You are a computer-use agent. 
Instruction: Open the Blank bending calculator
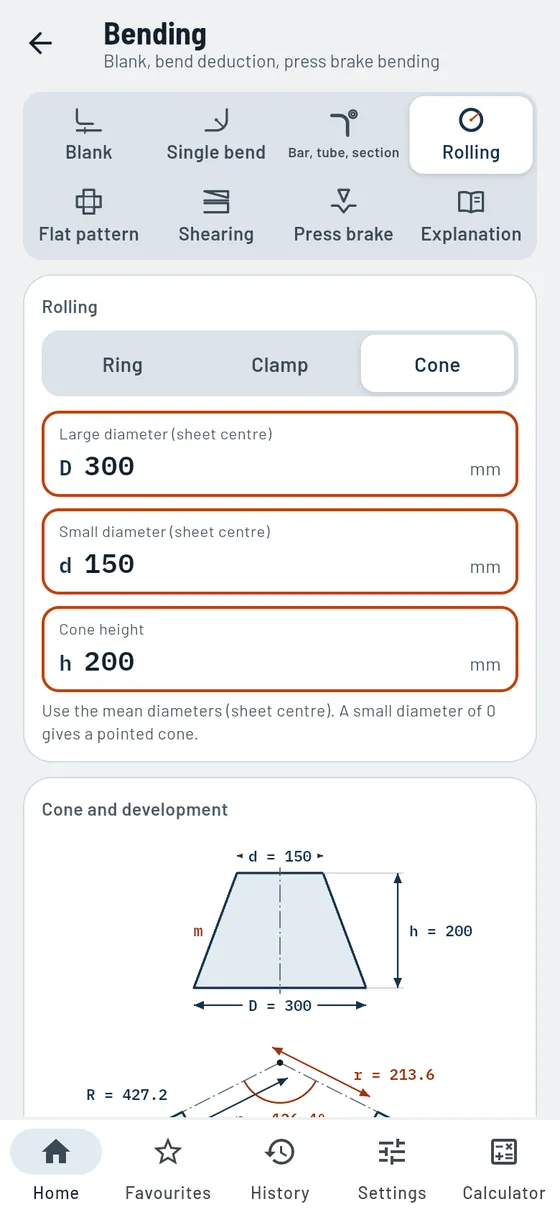pyautogui.click(x=89, y=135)
